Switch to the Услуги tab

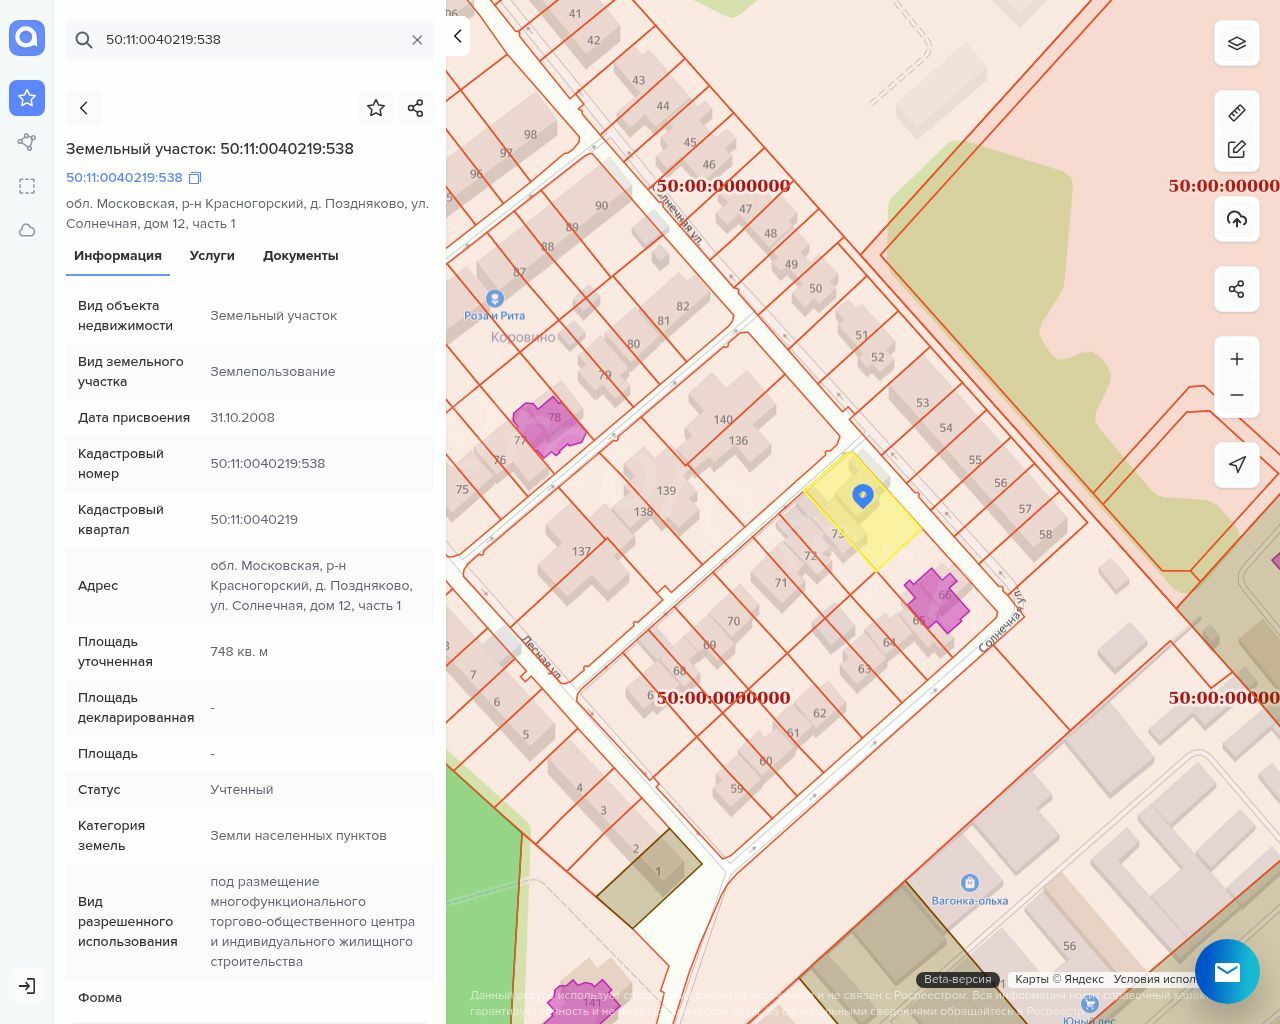coord(212,256)
